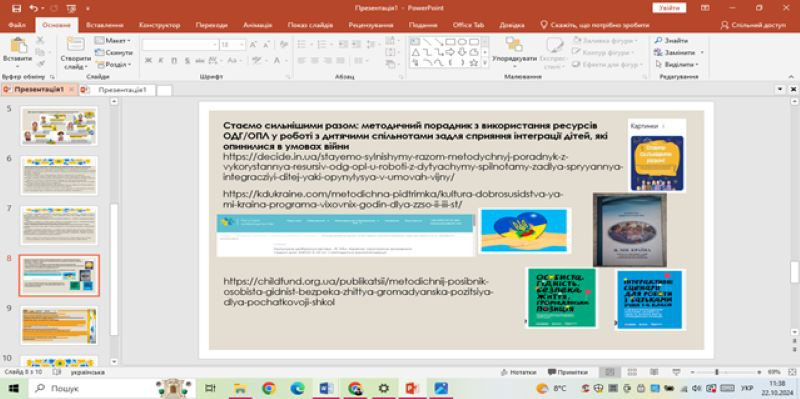This screenshot has width=800, height=399.
Task: Toggle center text alignment
Action: tap(314, 60)
